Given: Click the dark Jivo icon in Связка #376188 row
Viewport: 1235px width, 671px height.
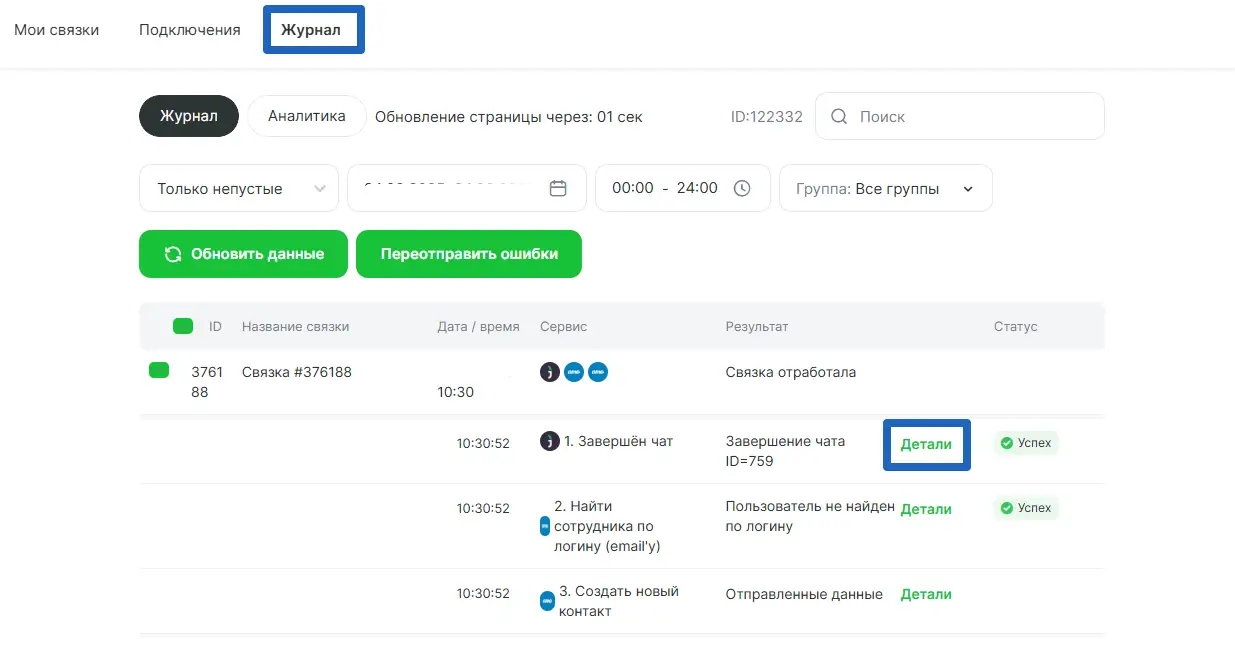Looking at the screenshot, I should pos(549,372).
